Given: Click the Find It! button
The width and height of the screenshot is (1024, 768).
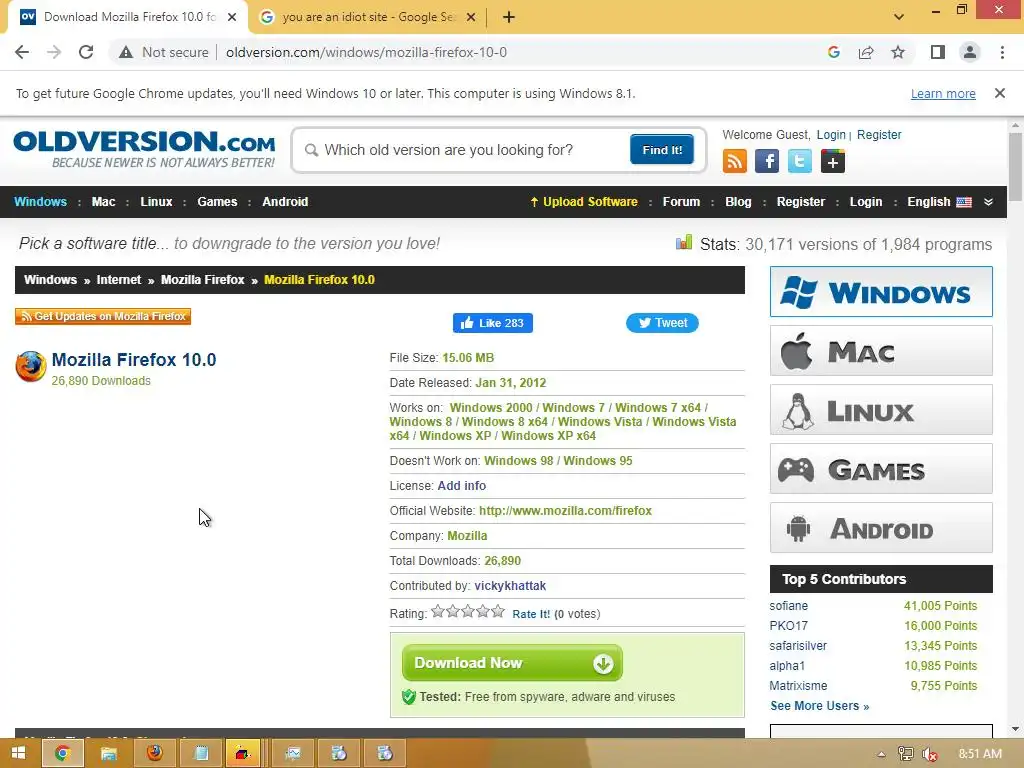Looking at the screenshot, I should (662, 150).
